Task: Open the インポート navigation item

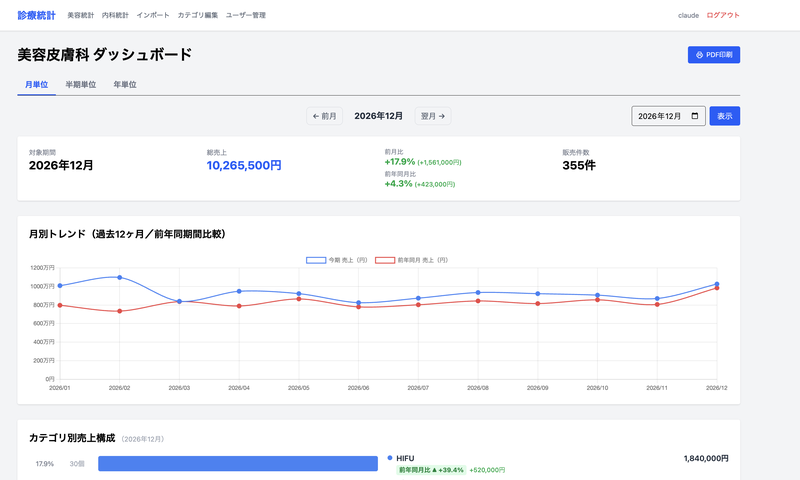Action: point(153,15)
